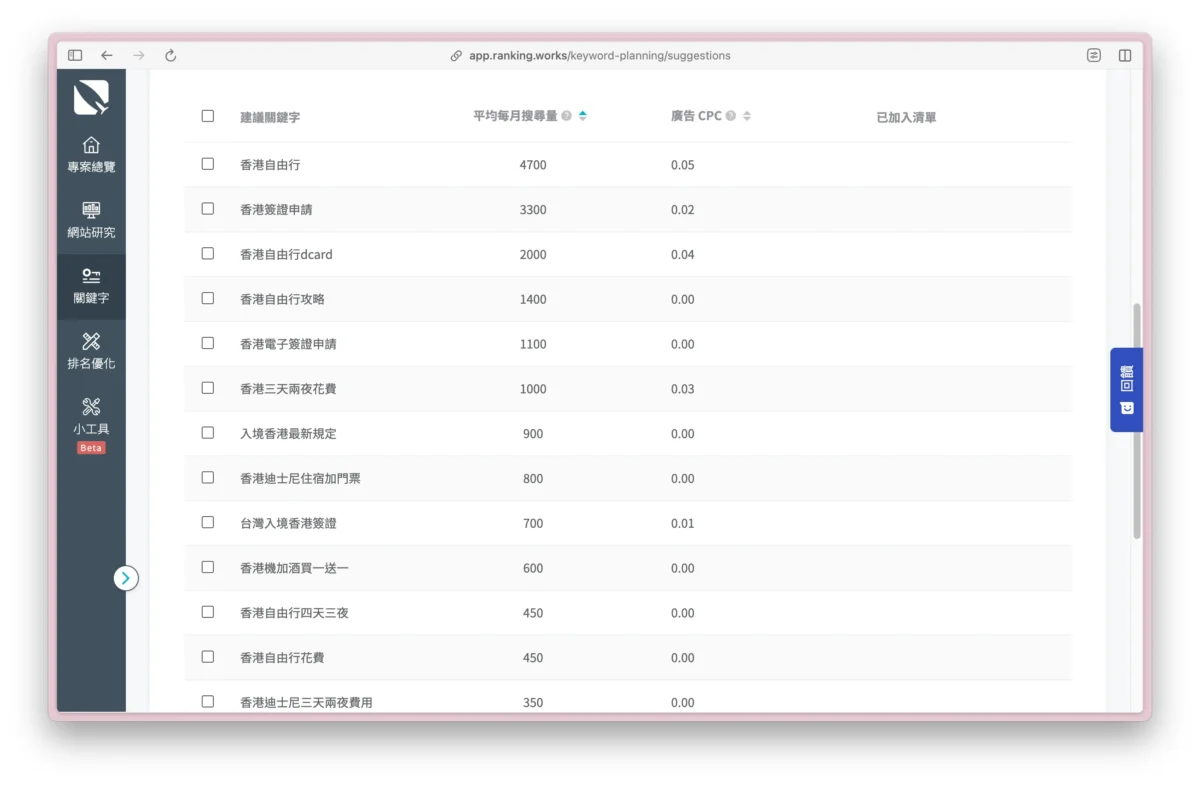Go forward with the browser forward arrow
Viewport: 1200px width, 785px height.
138,56
